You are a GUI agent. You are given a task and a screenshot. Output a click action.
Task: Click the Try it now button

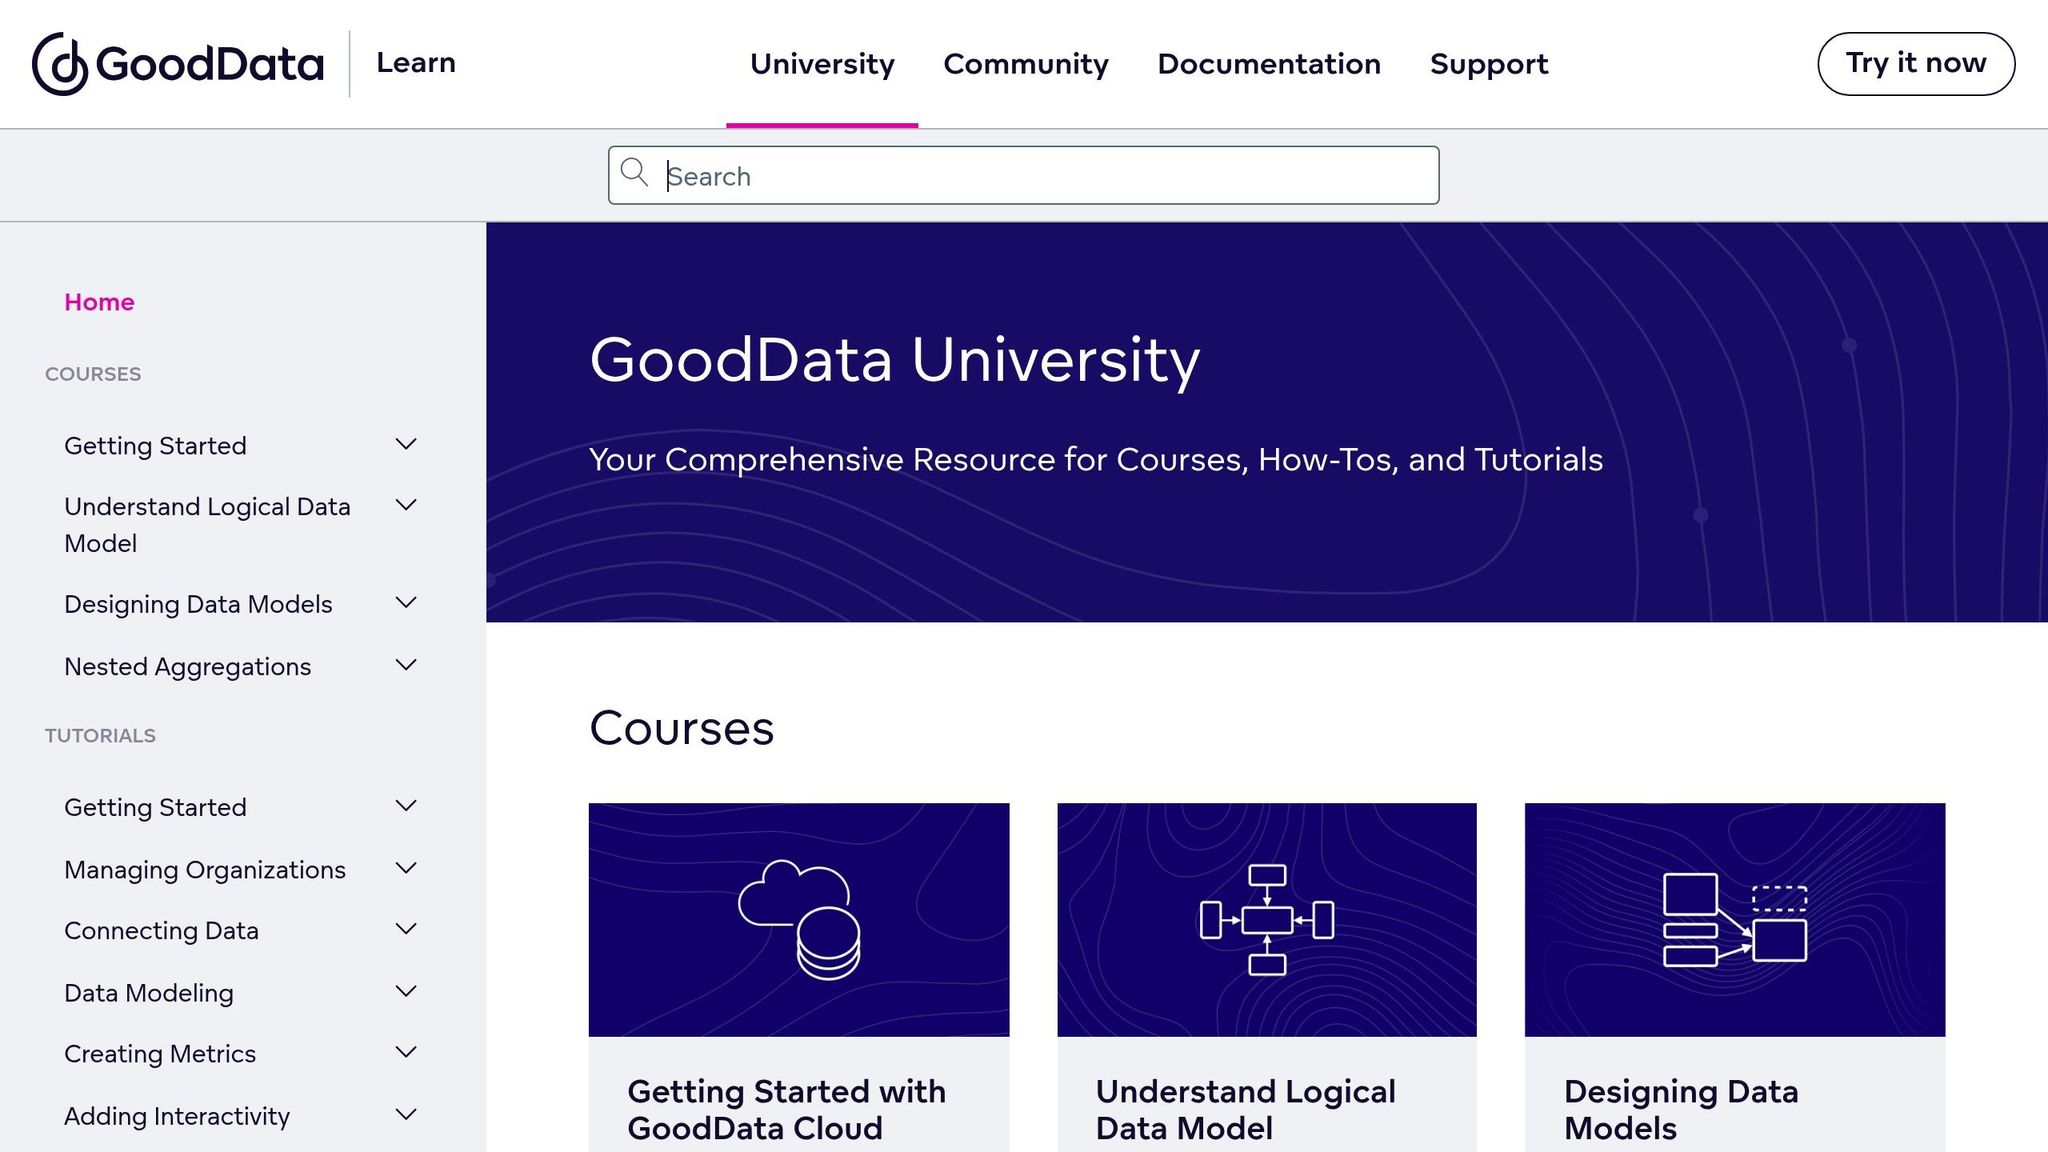pos(1915,62)
